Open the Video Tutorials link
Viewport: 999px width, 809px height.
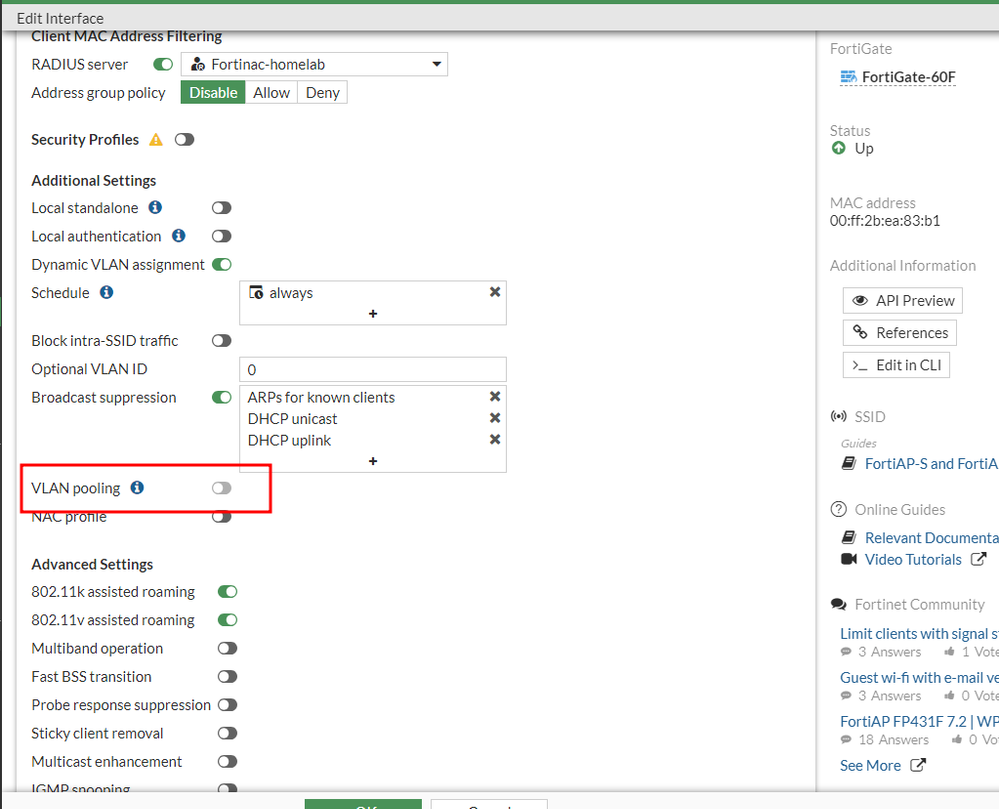(913, 559)
